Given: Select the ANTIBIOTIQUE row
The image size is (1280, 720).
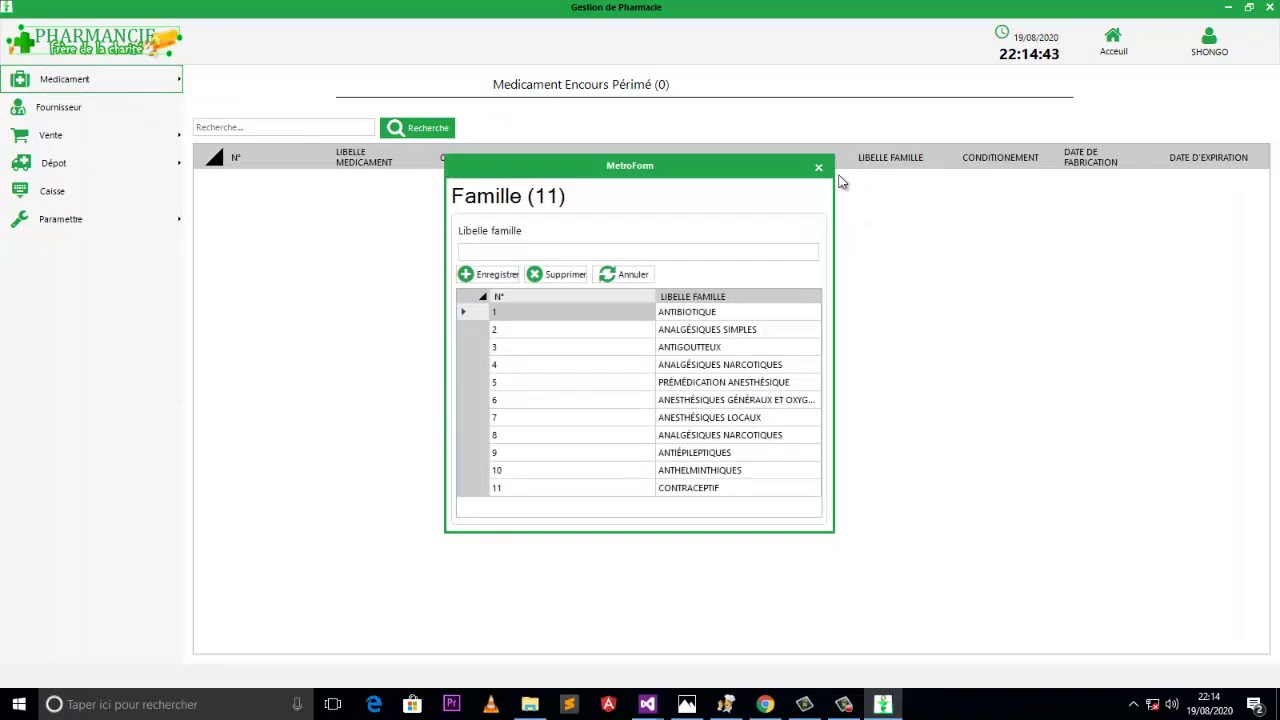Looking at the screenshot, I should coord(639,312).
